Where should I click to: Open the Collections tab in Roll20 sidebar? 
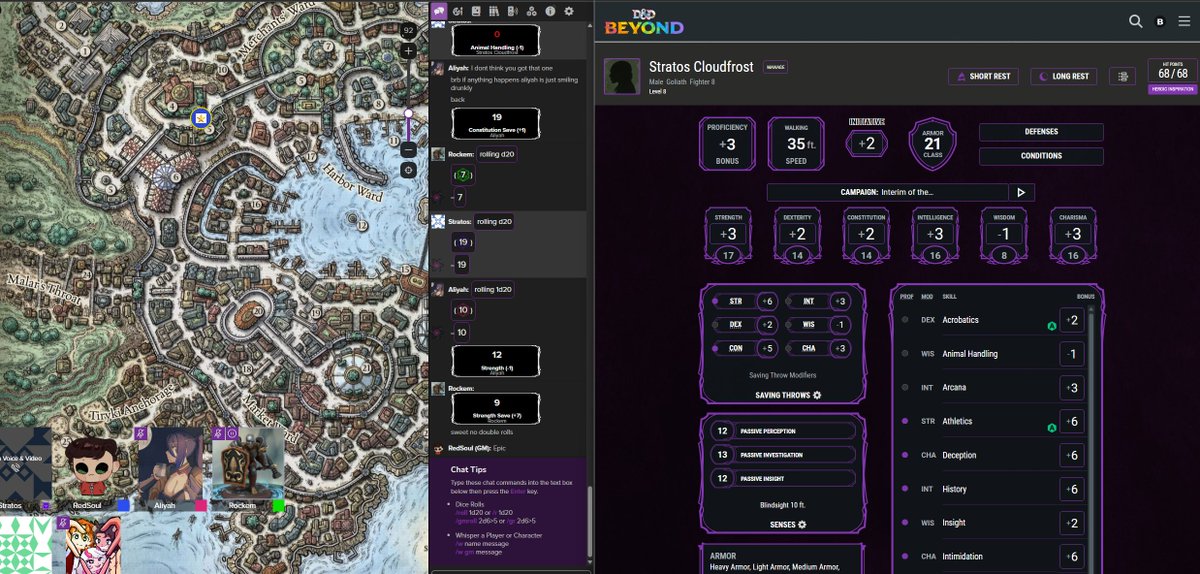[532, 11]
